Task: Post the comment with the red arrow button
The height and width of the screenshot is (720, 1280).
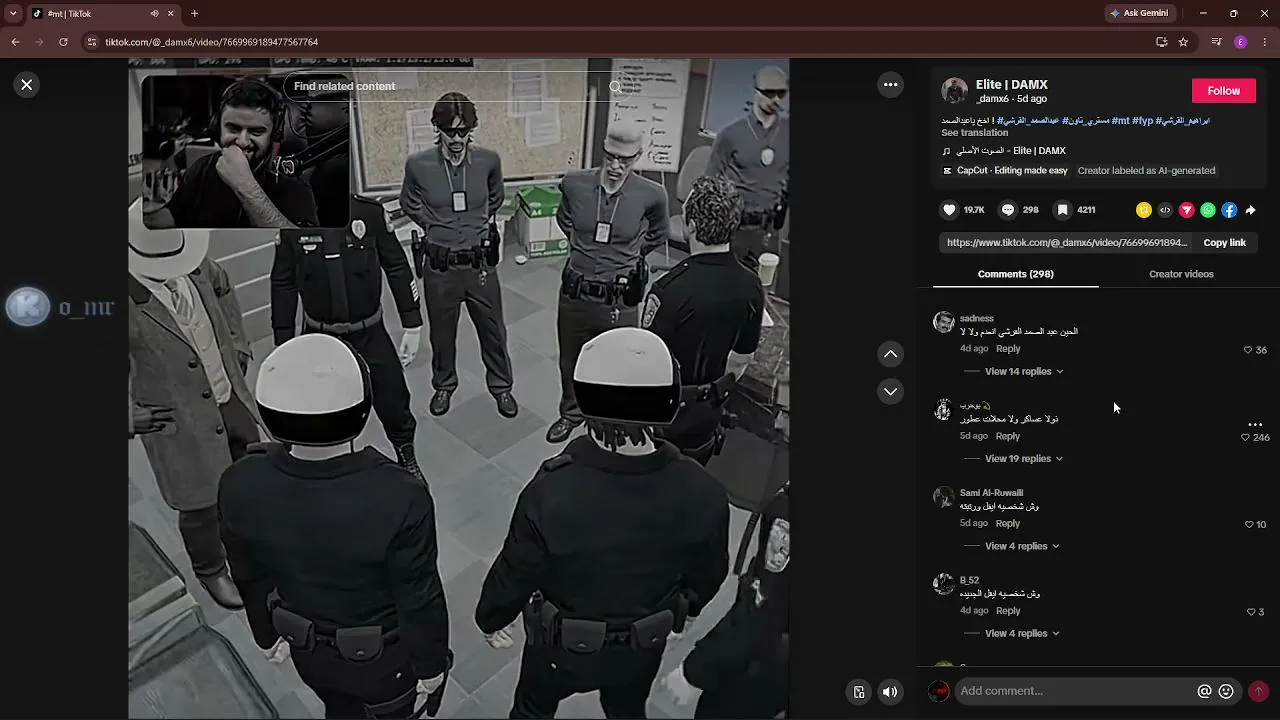Action: 1258,691
